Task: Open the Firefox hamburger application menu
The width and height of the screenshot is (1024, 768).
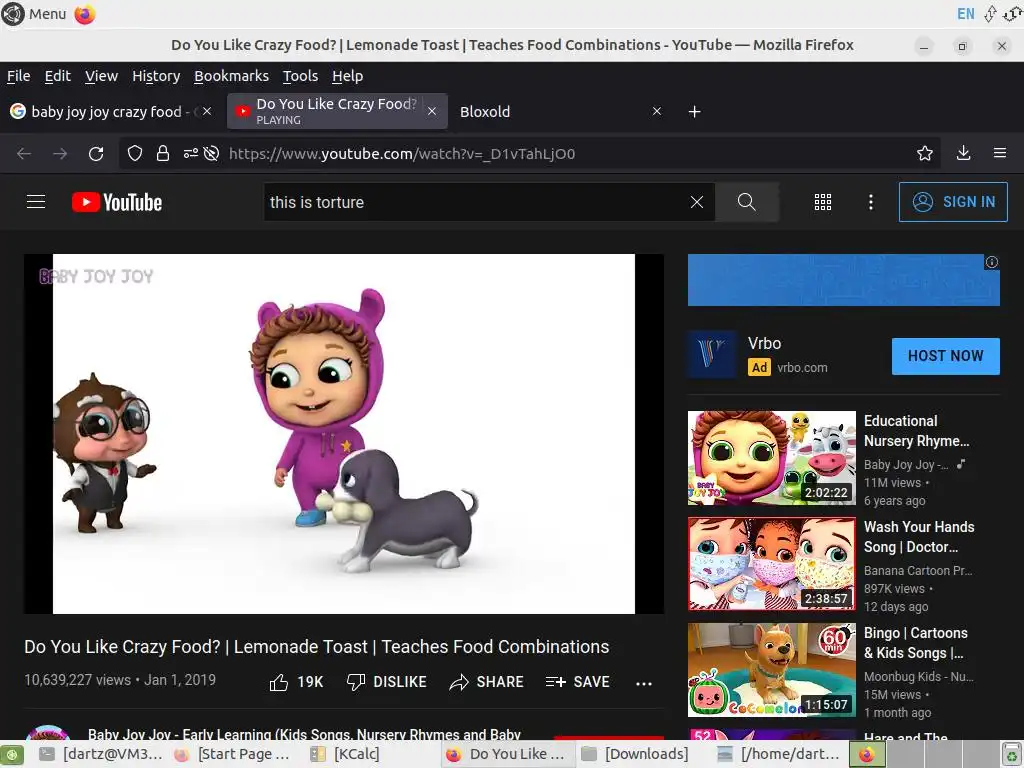Action: 1000,153
